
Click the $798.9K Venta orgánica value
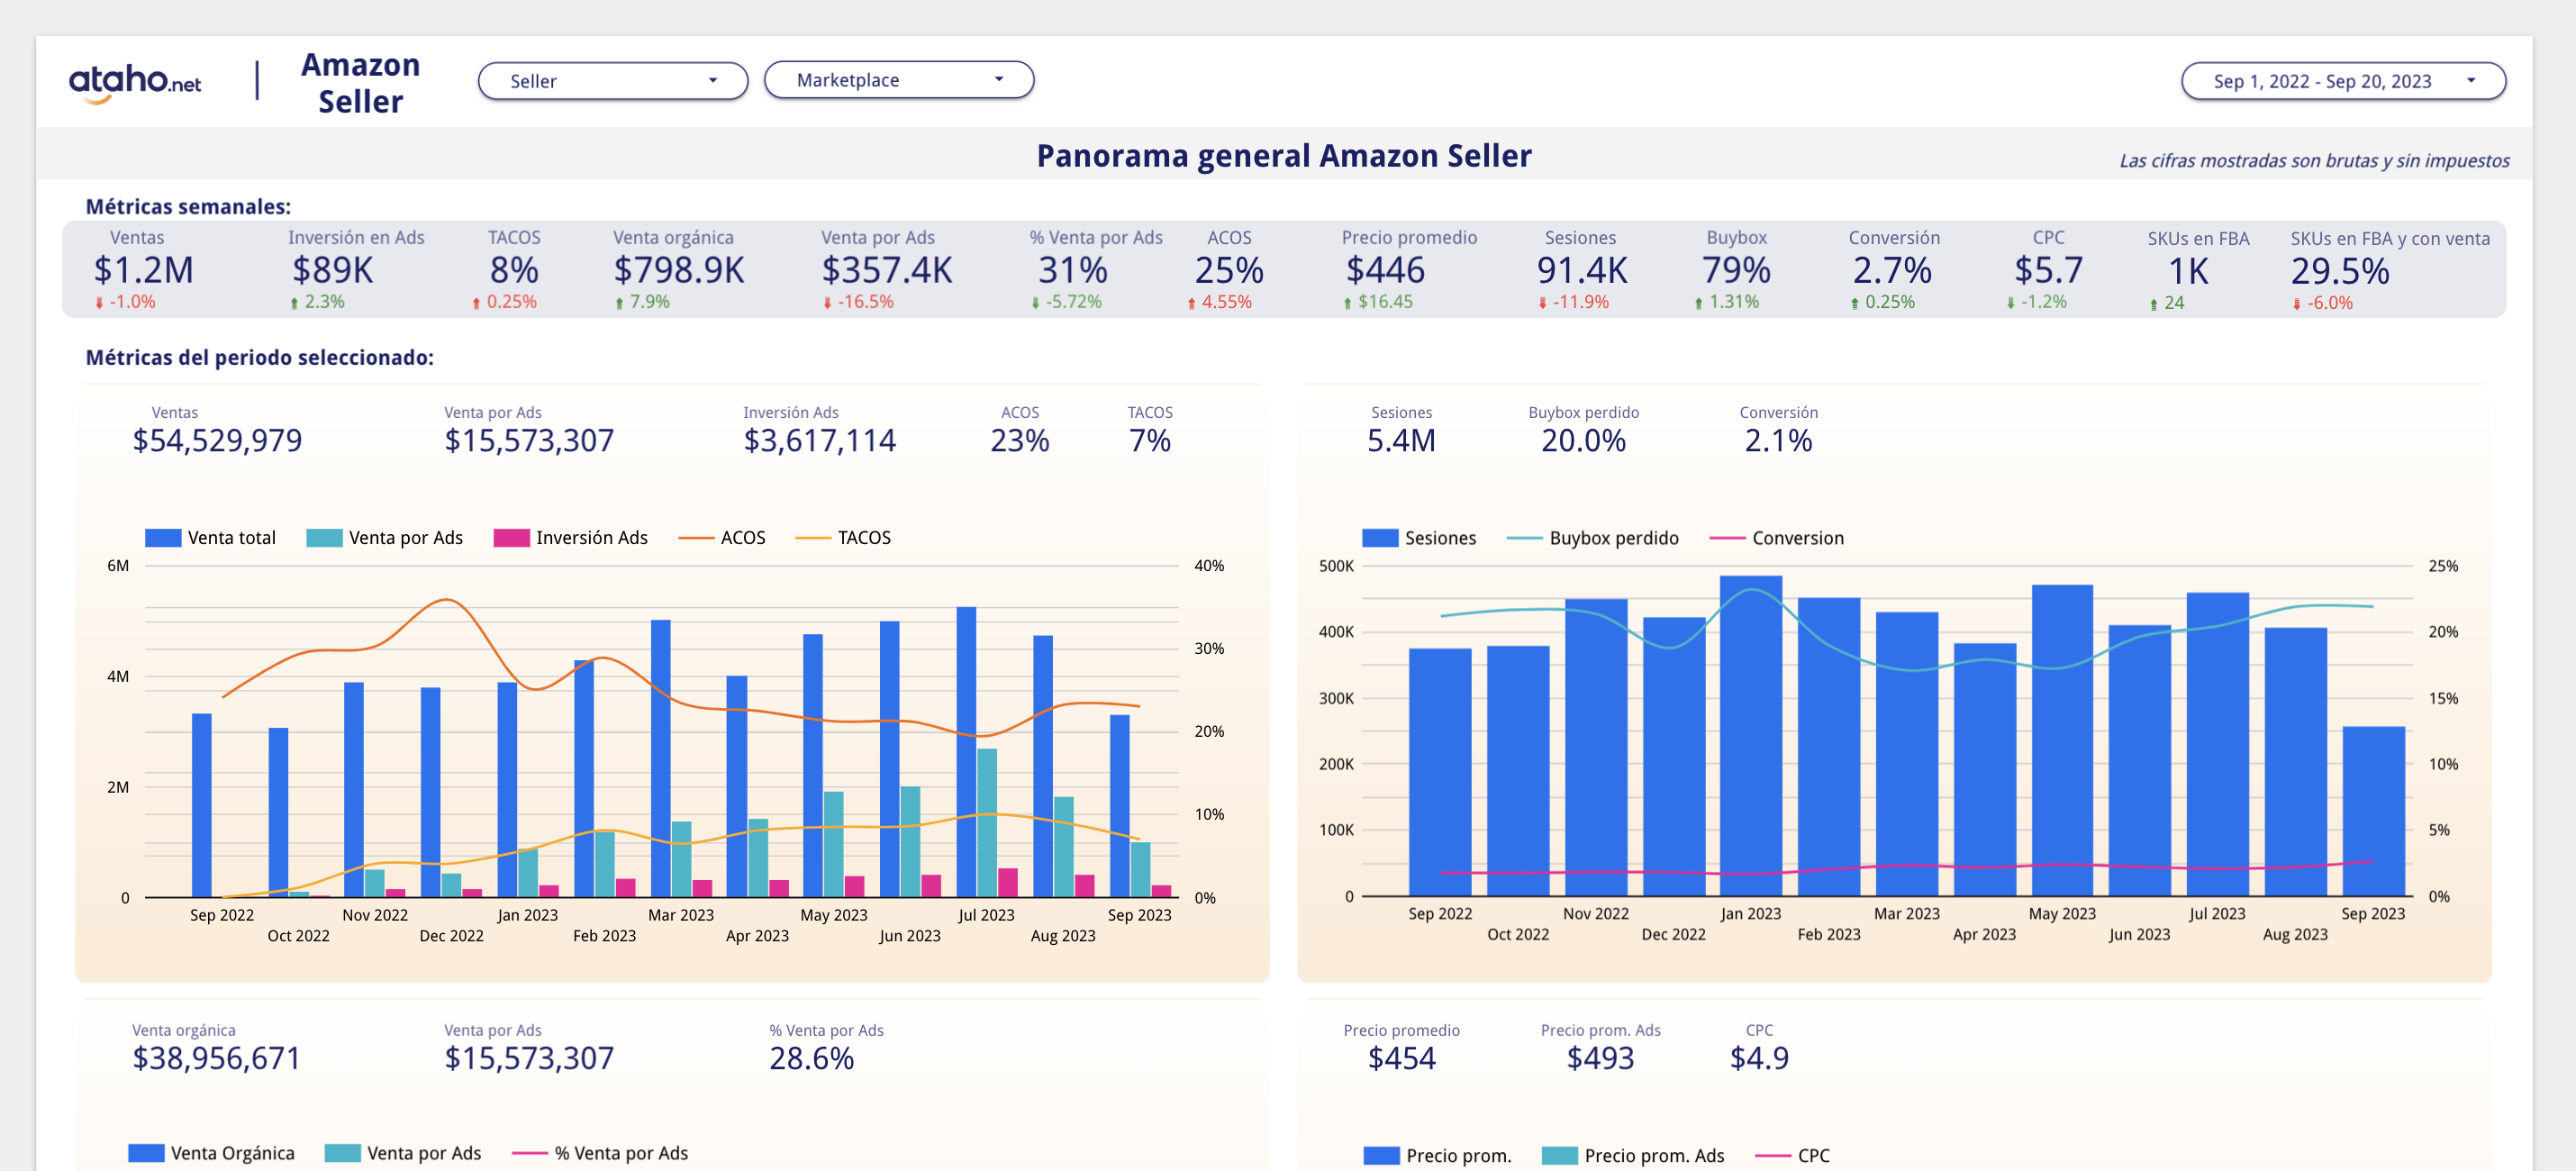tap(679, 270)
